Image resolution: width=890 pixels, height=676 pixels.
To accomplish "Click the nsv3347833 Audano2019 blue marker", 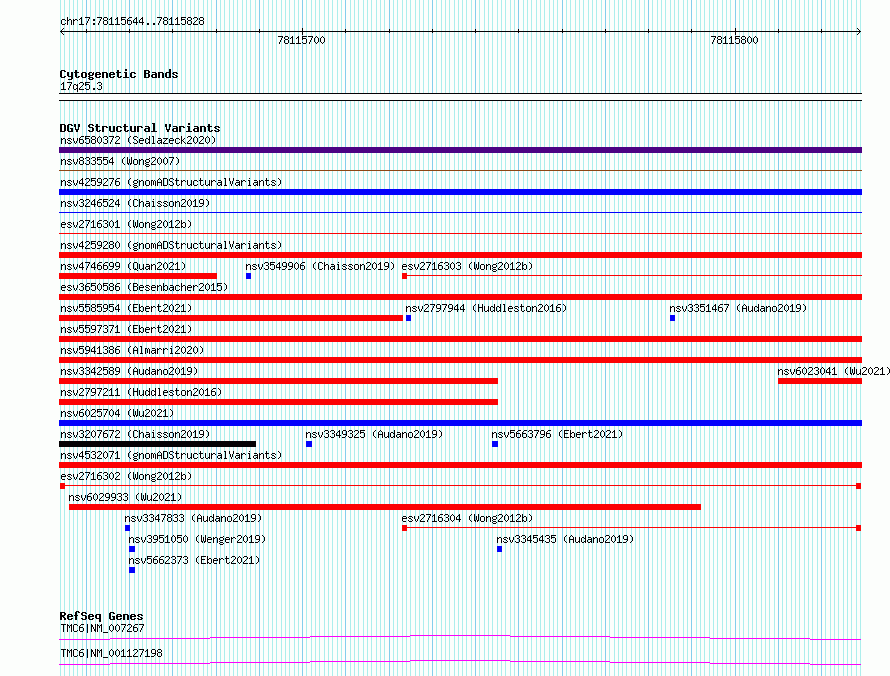I will click(128, 528).
